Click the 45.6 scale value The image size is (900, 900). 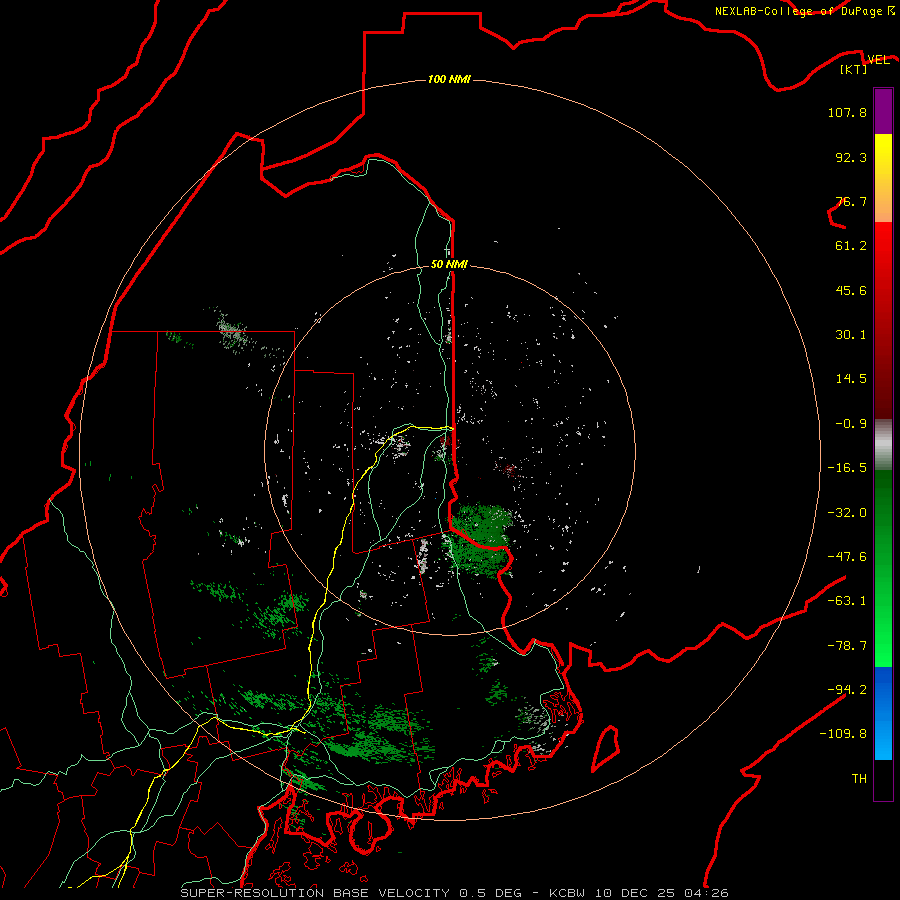click(x=851, y=290)
